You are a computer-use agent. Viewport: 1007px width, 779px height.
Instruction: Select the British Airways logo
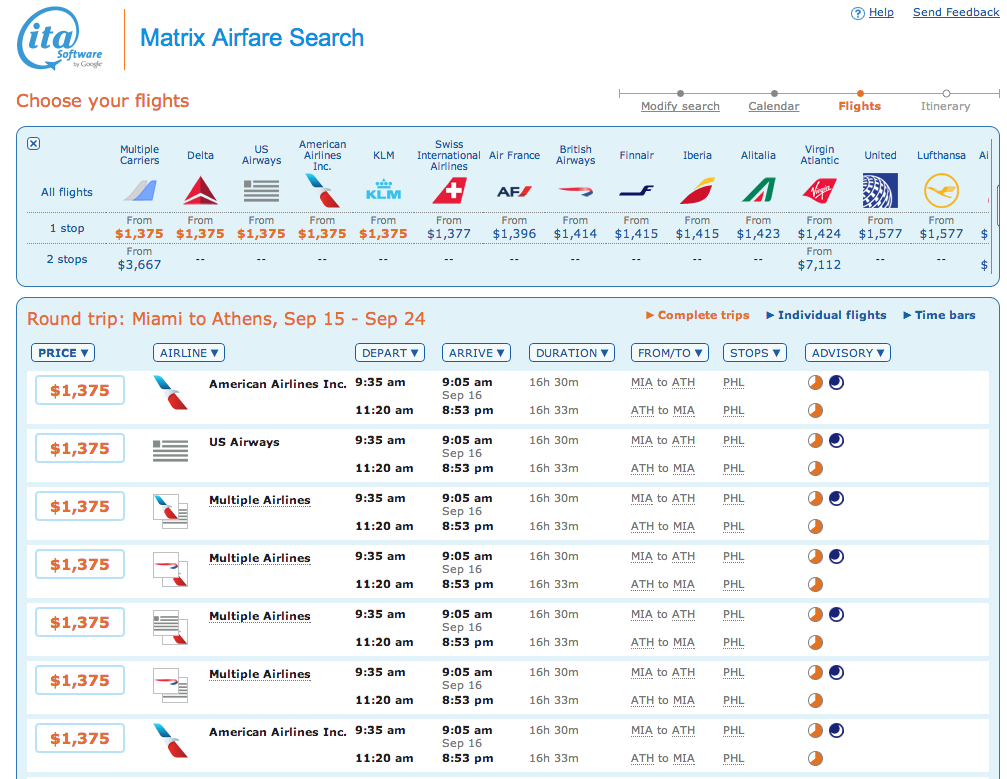tap(575, 191)
